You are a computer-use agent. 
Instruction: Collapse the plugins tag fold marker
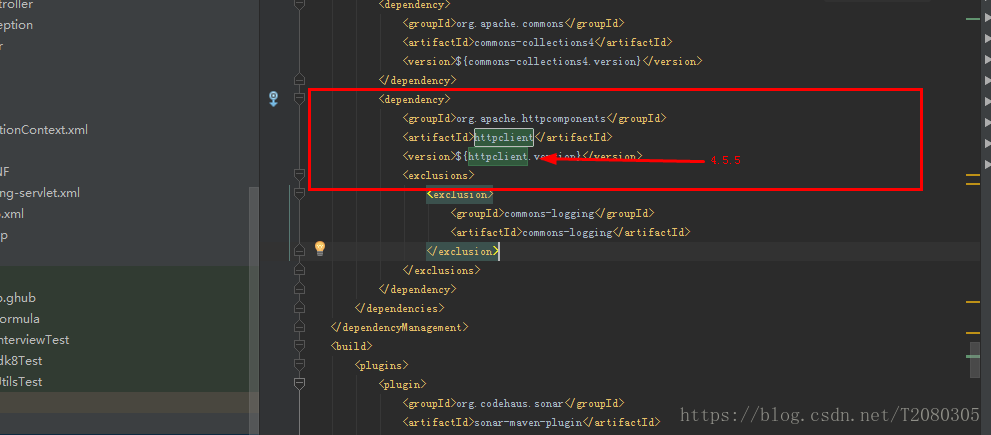coord(298,365)
